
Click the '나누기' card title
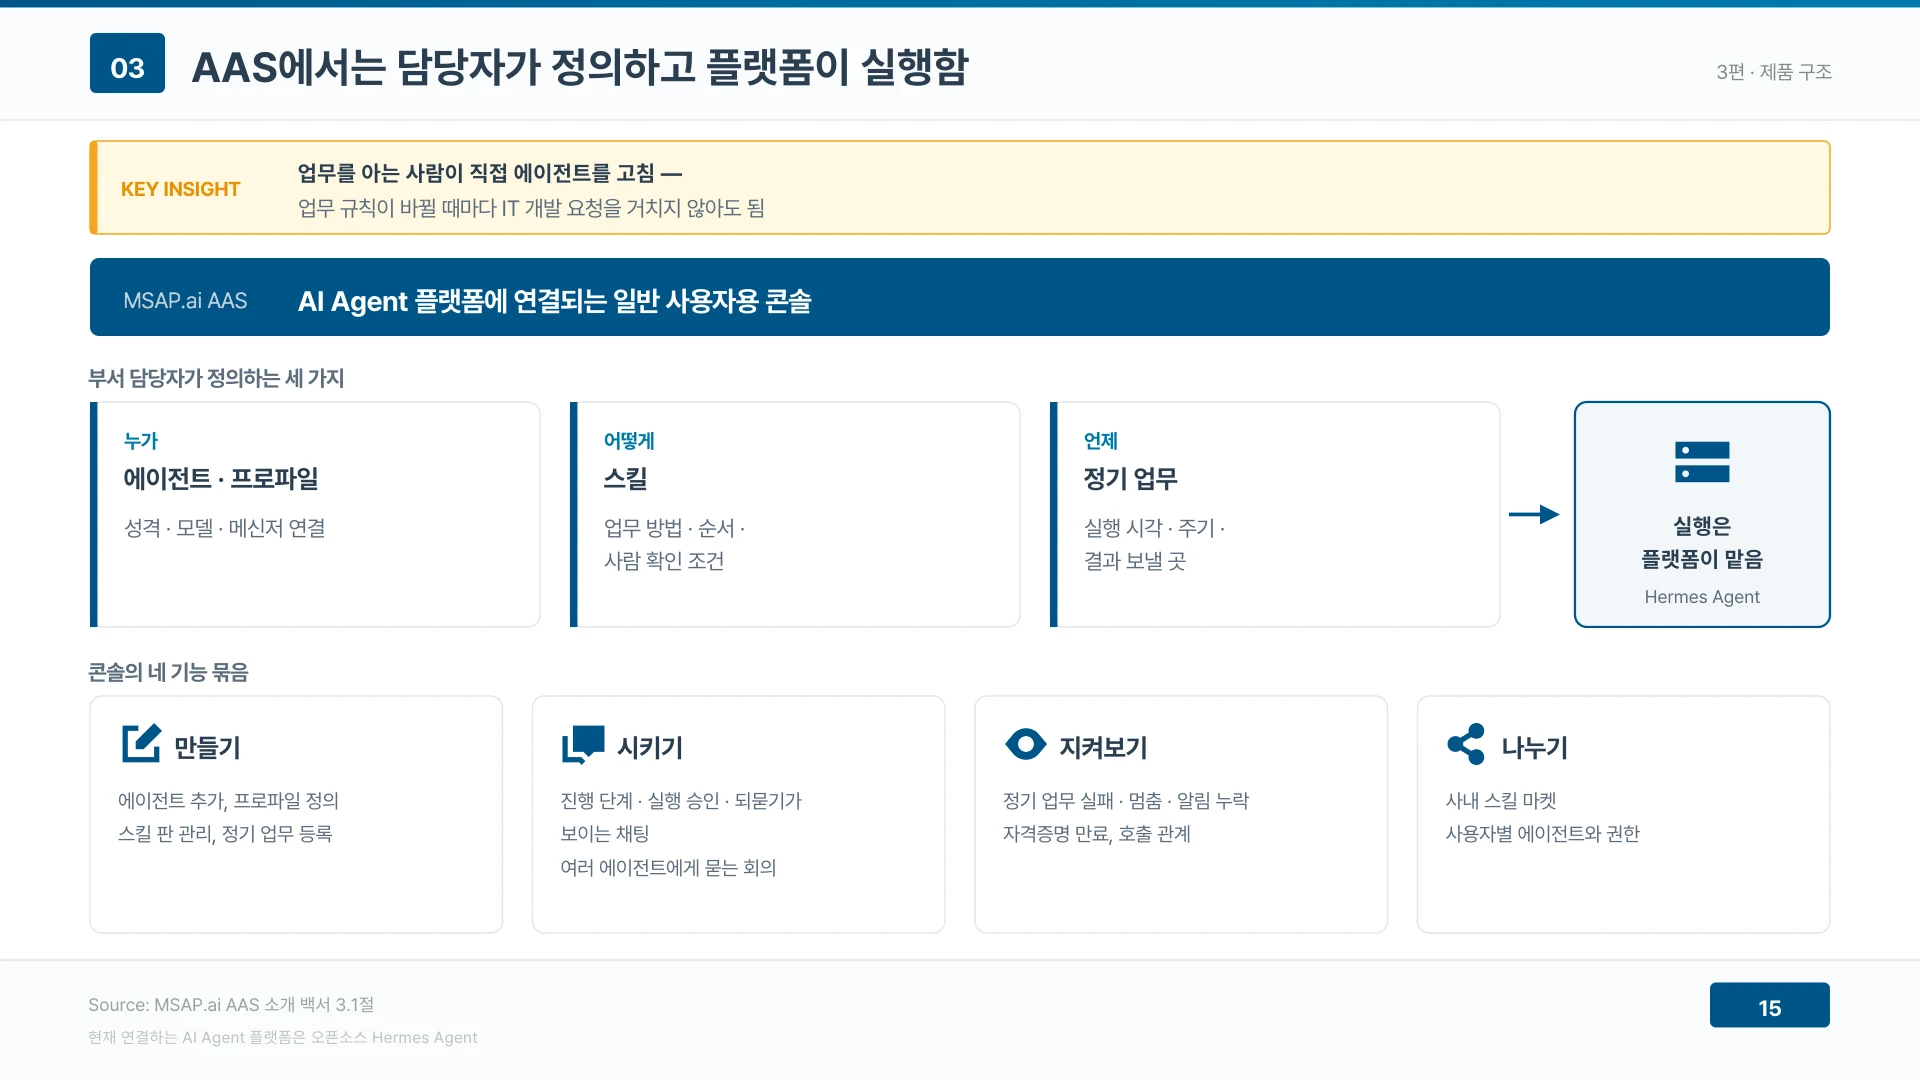(x=1535, y=747)
